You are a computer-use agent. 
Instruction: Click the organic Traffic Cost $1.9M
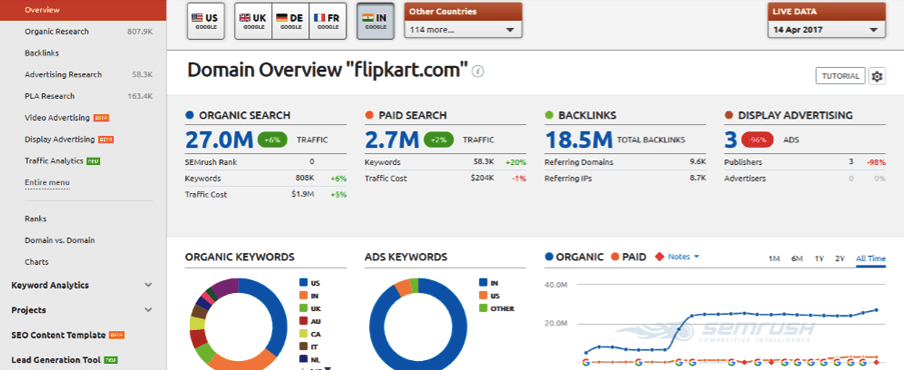[303, 195]
